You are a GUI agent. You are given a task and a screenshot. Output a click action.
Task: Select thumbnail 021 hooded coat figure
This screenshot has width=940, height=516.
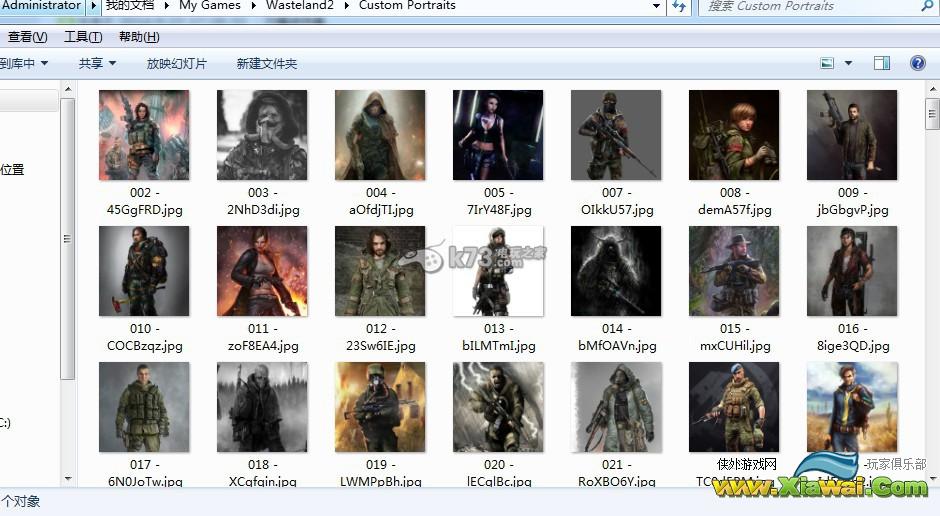[616, 407]
